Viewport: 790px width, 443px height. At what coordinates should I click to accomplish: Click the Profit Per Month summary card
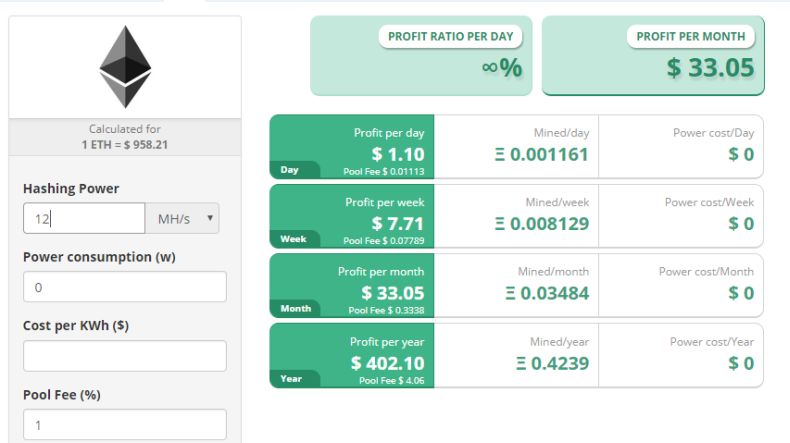tap(653, 56)
